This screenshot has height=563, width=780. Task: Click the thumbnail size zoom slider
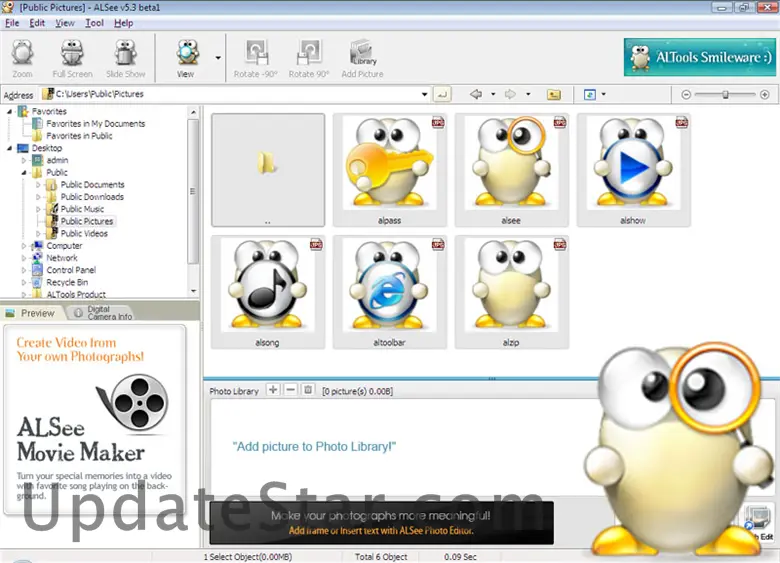(x=725, y=94)
